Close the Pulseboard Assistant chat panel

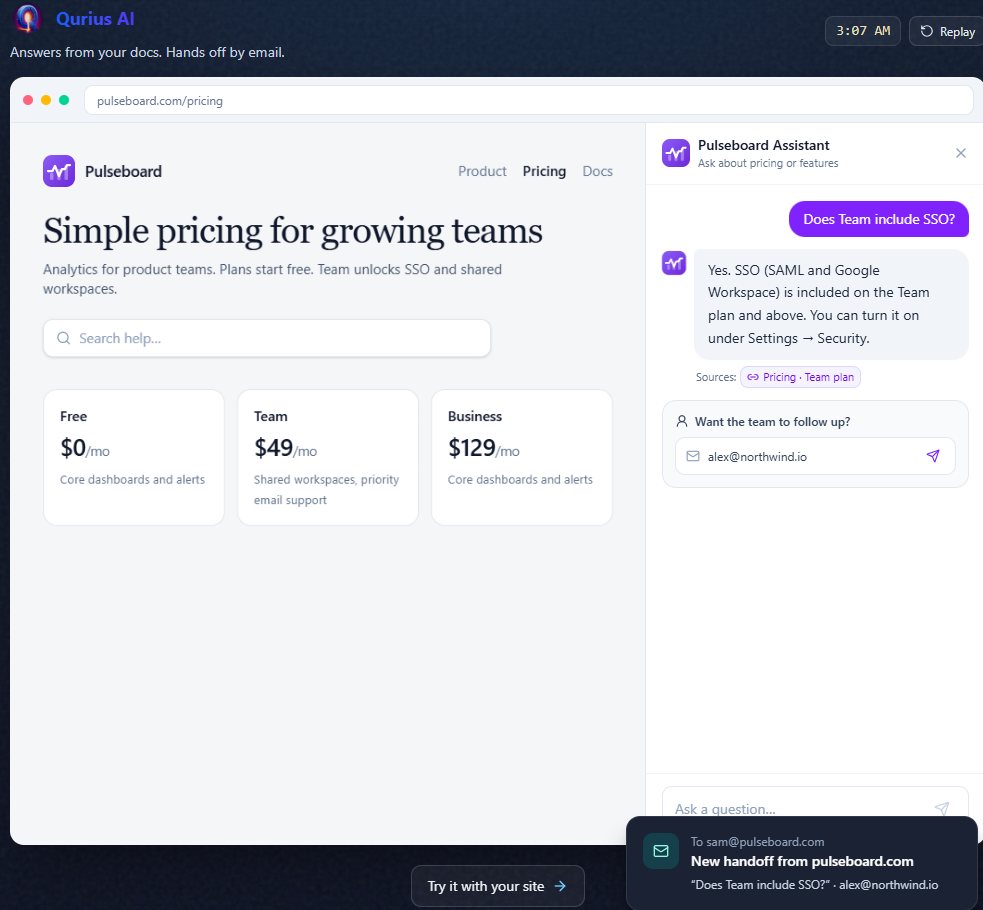960,153
